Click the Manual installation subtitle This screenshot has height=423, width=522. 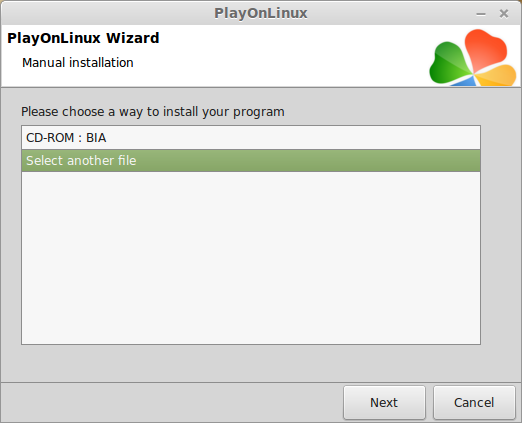pos(78,63)
